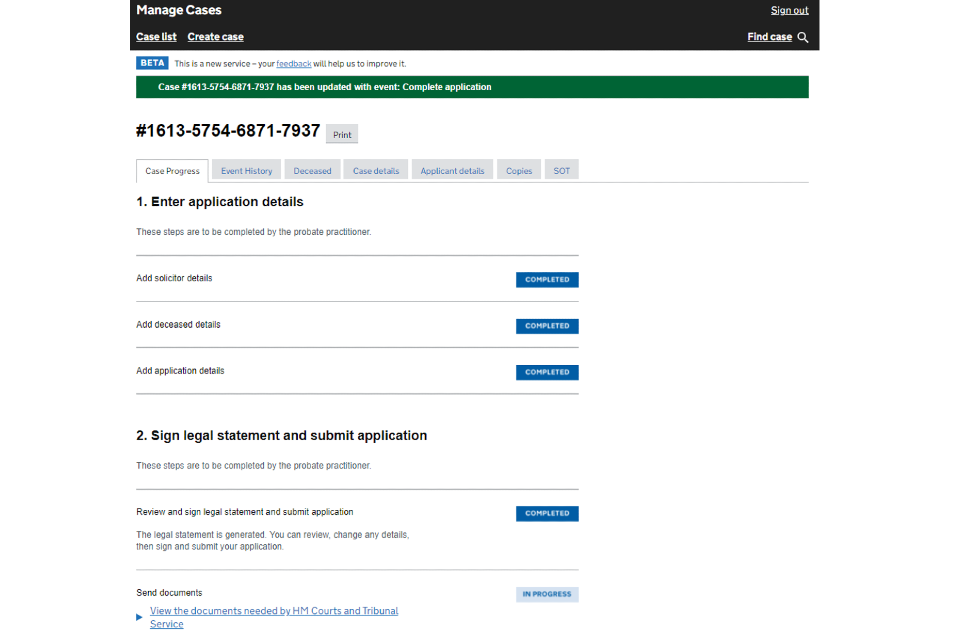Select the Case Progress tab
Viewport: 960px width, 640px height.
tap(172, 171)
